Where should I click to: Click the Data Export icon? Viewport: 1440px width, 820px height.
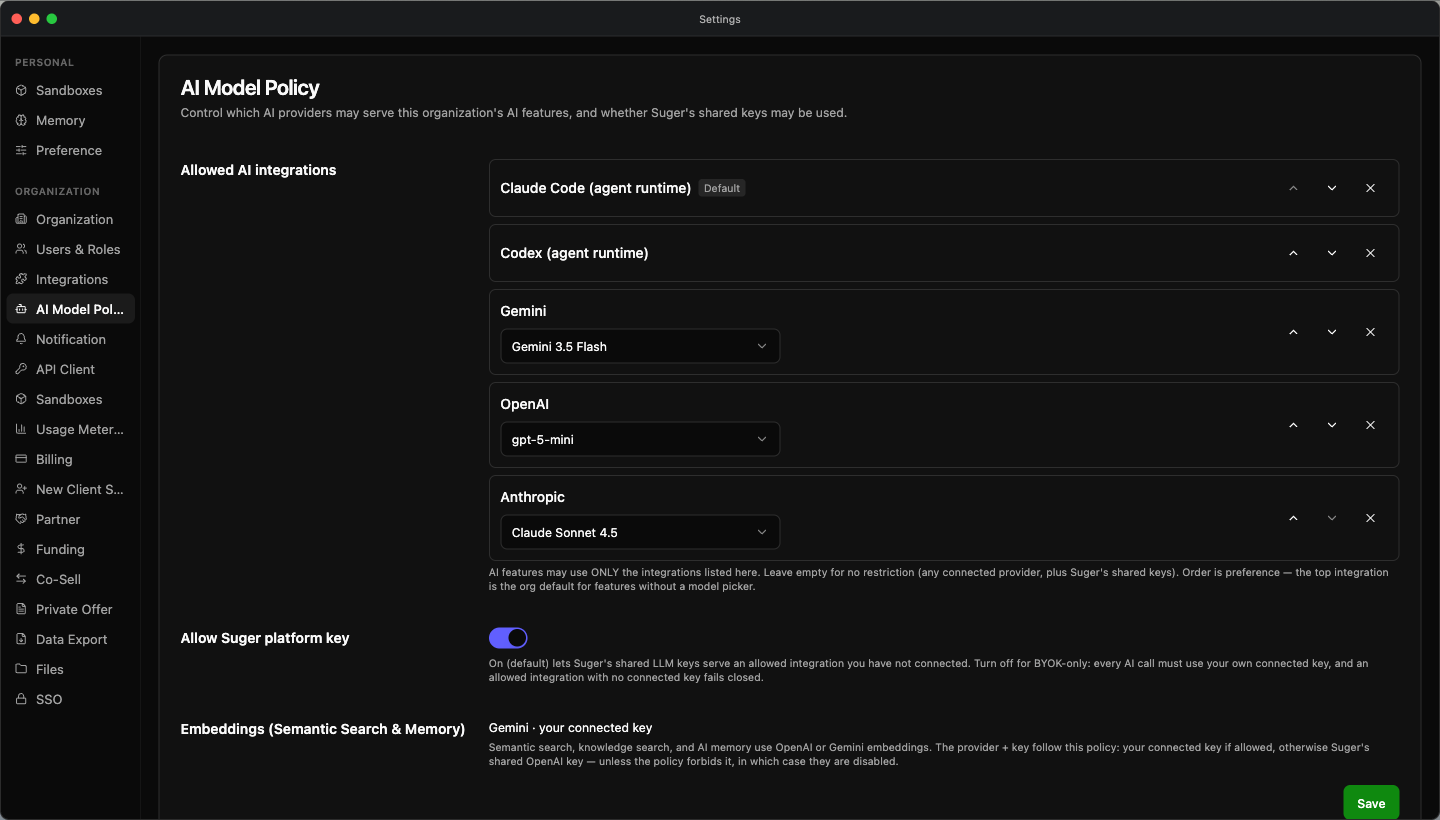pyautogui.click(x=21, y=639)
